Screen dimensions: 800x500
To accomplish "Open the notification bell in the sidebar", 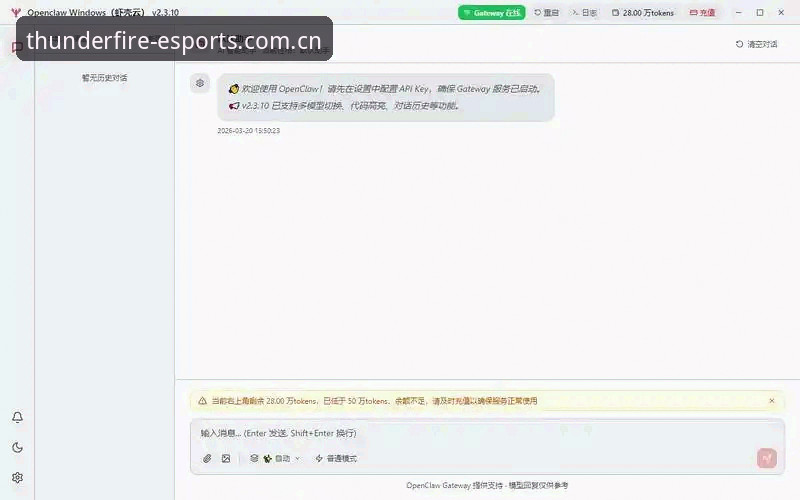I will (17, 417).
